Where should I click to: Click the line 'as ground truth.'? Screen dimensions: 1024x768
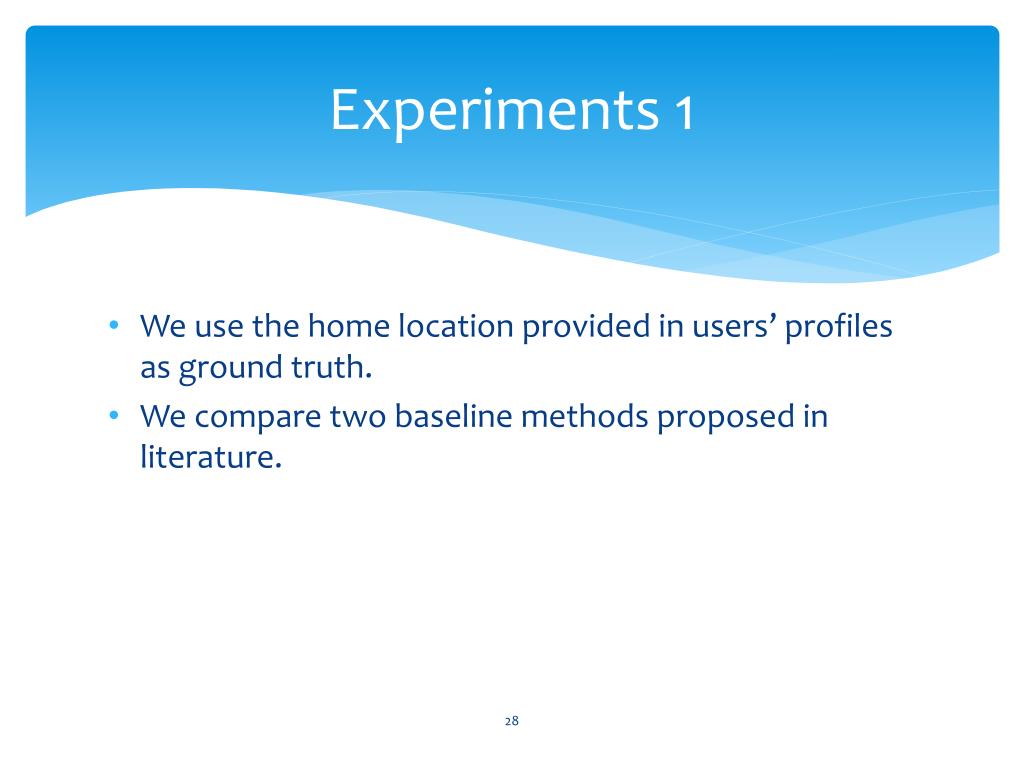tap(256, 367)
